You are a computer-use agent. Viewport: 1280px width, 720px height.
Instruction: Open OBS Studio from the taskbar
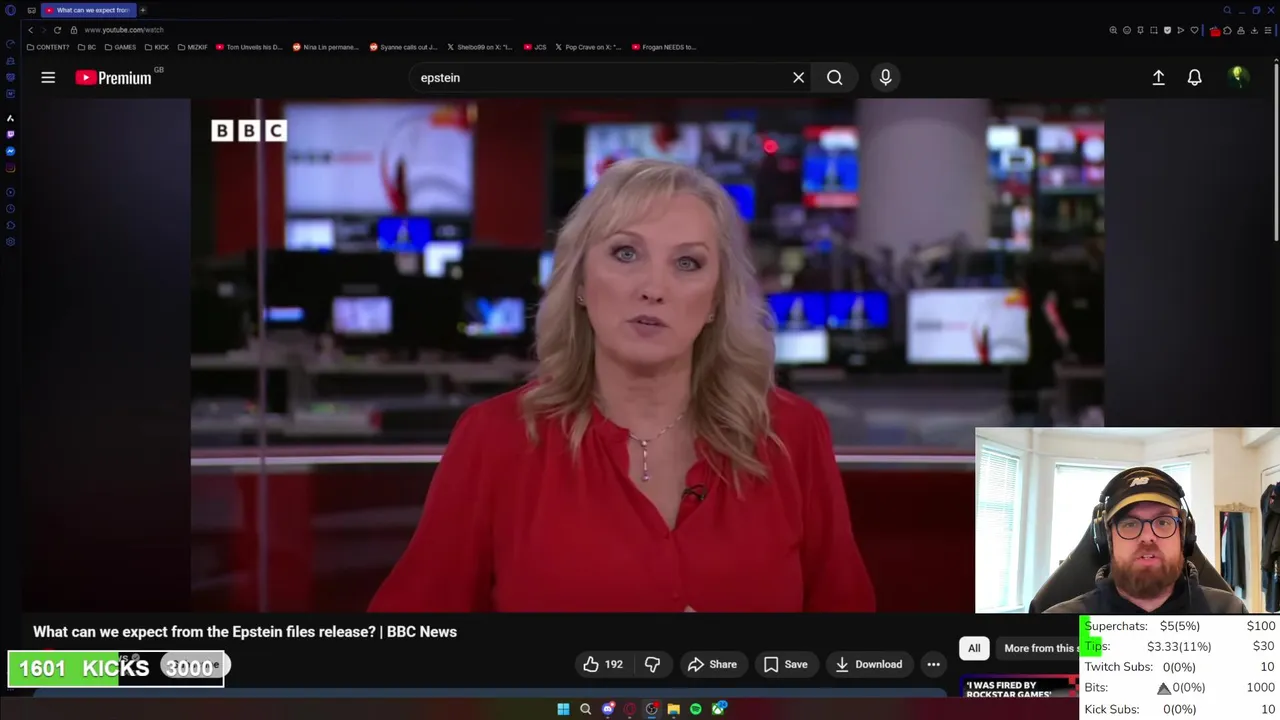pyautogui.click(x=651, y=709)
